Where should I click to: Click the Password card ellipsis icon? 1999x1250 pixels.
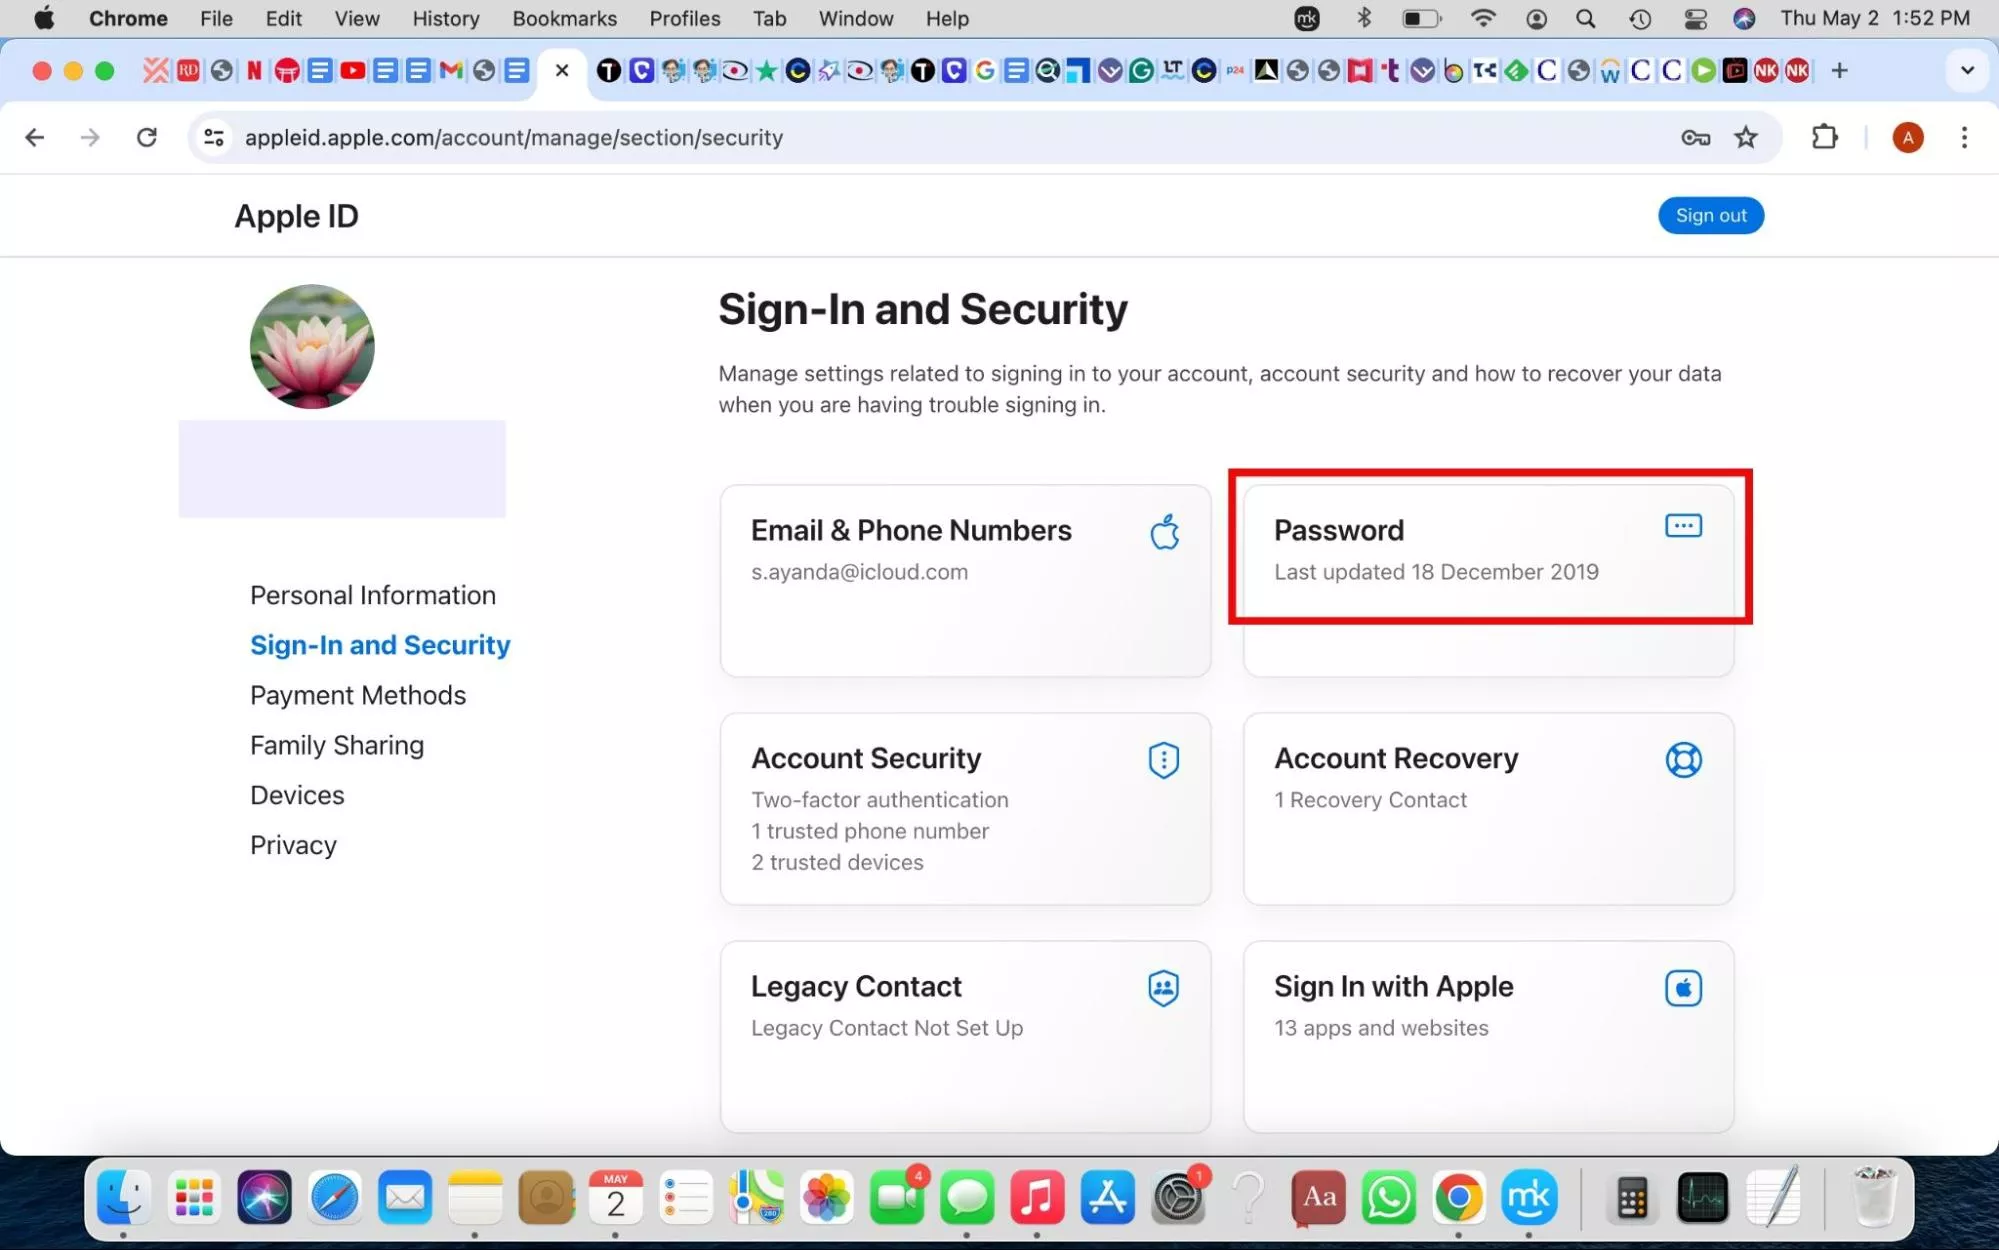(1683, 526)
